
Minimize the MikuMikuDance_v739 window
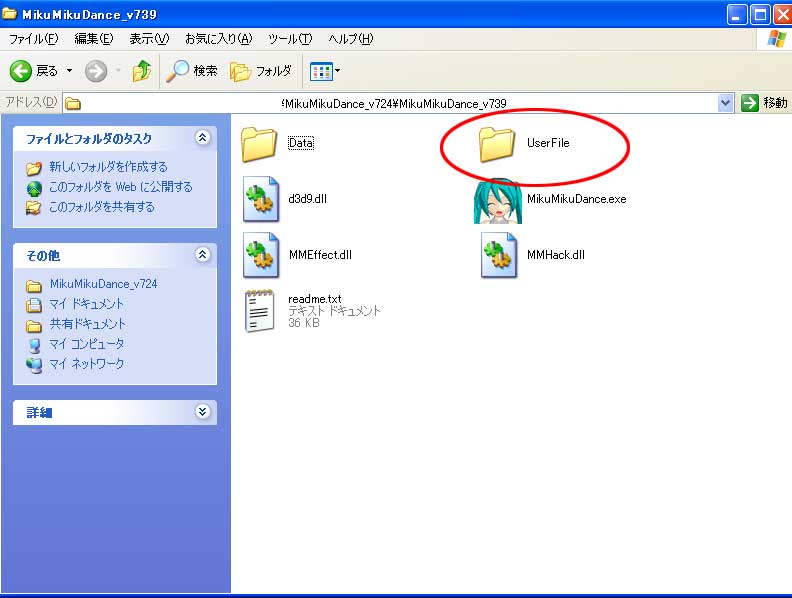(737, 14)
